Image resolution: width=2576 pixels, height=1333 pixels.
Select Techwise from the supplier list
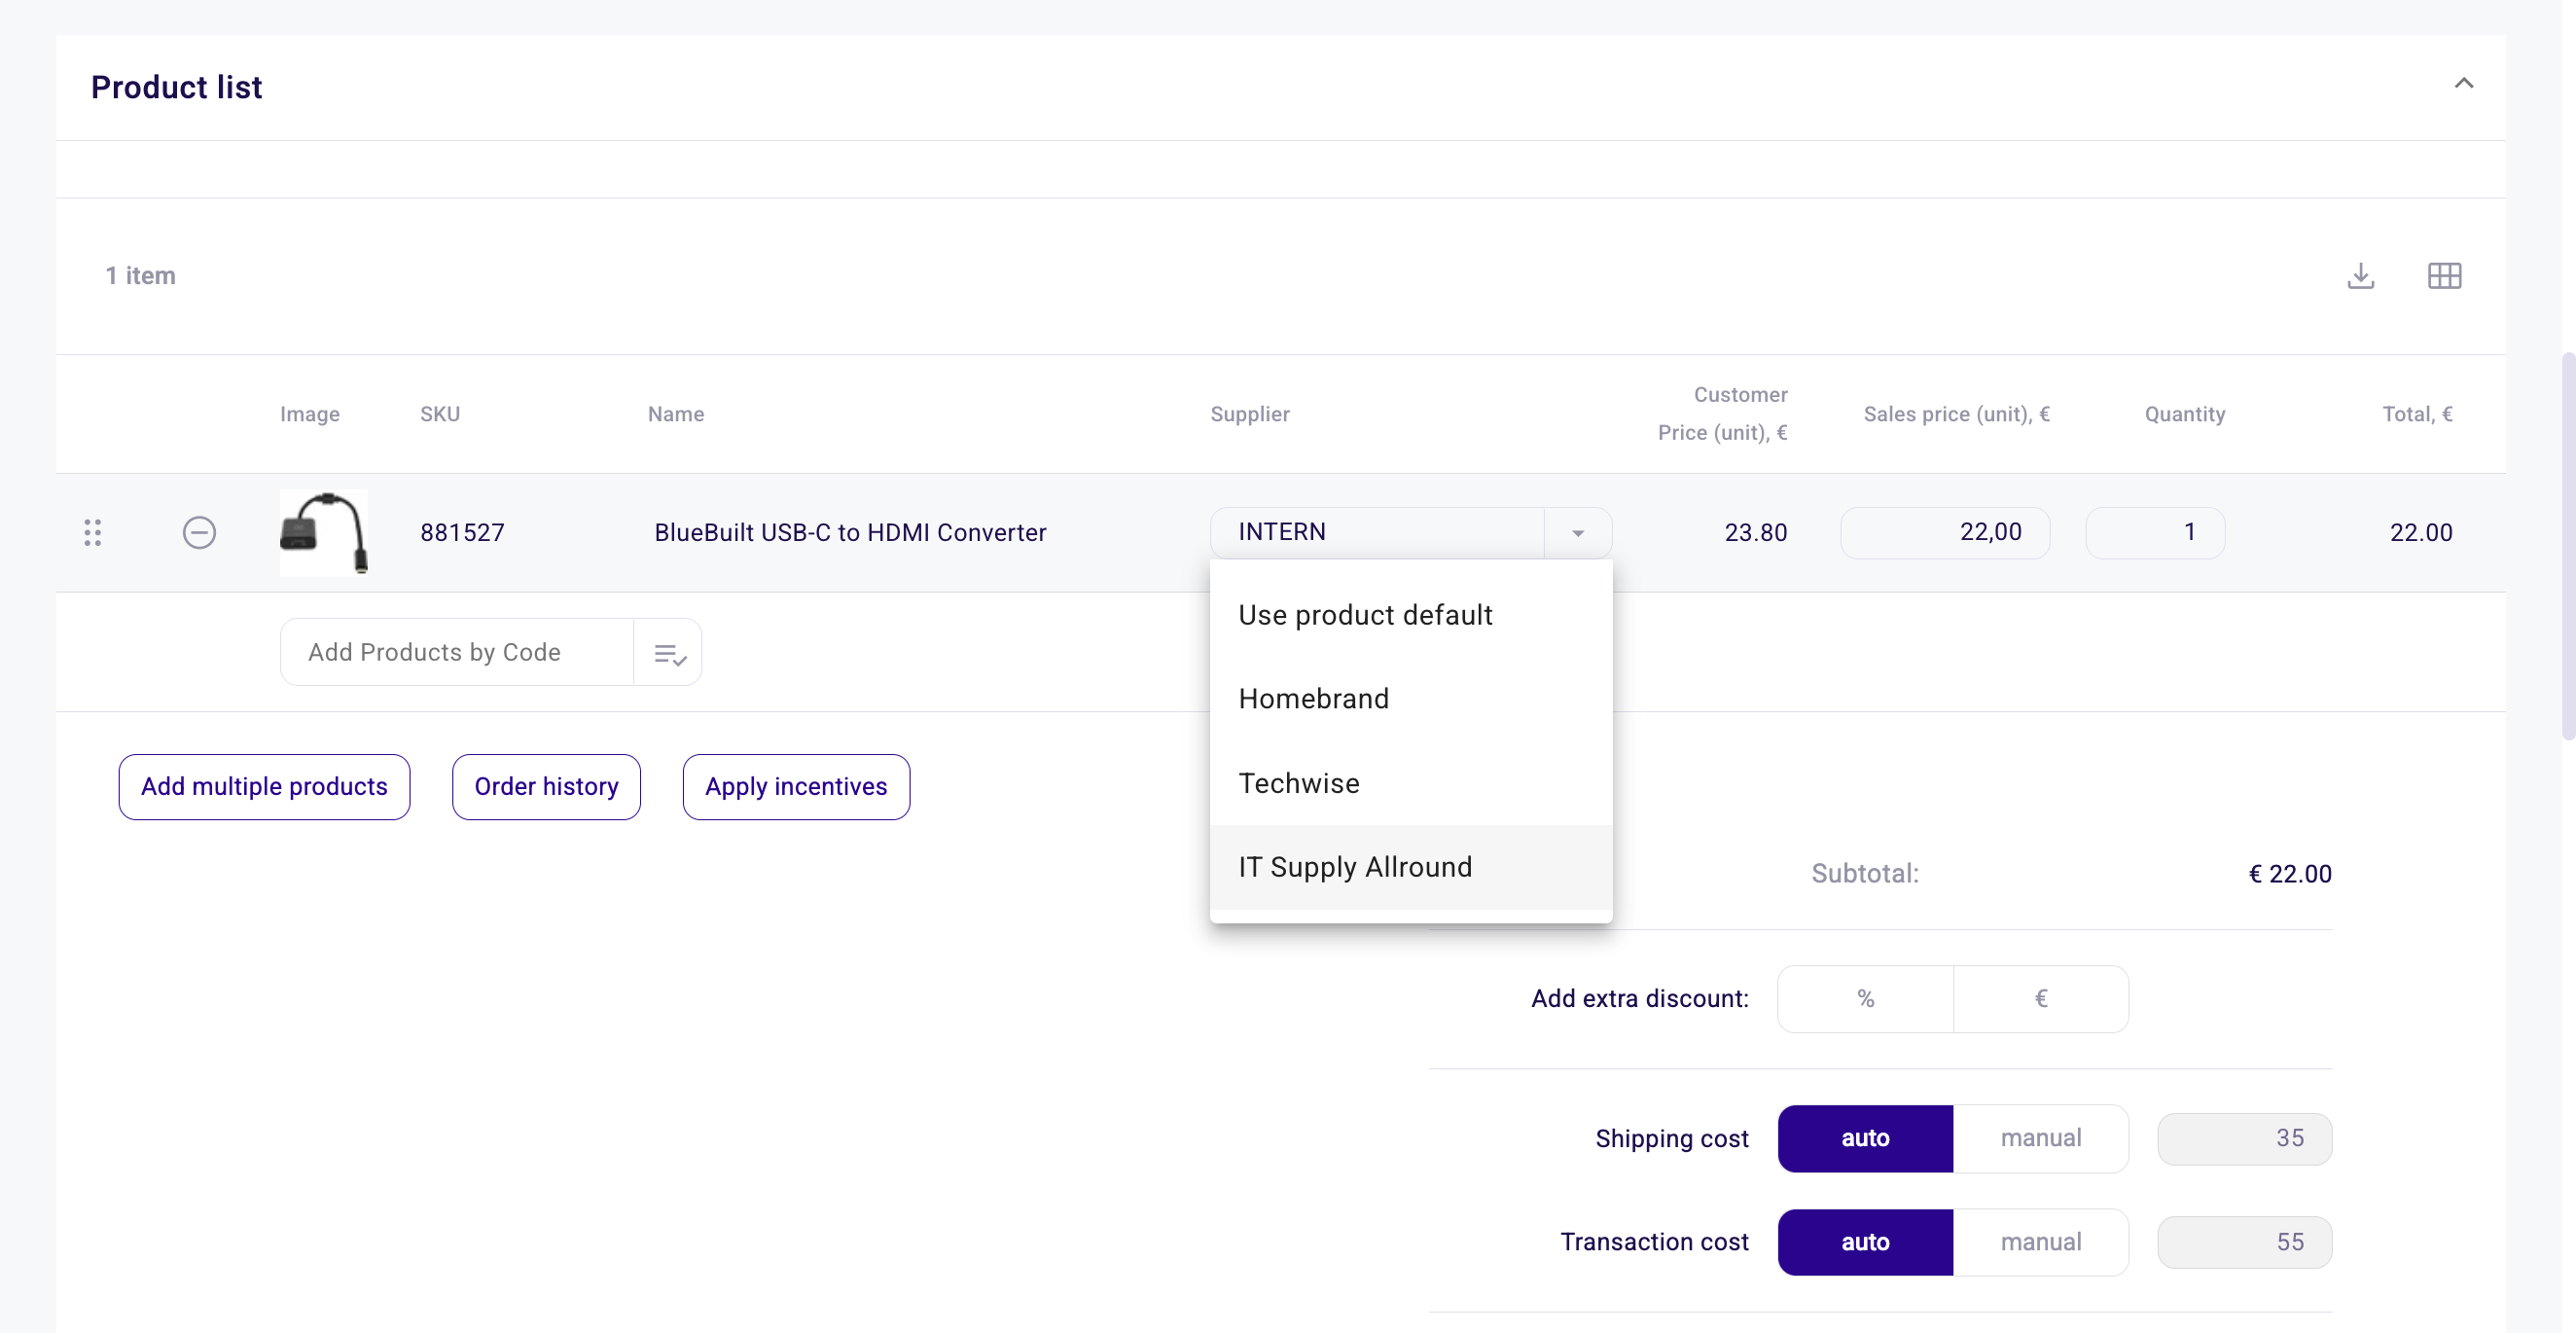coord(1410,783)
